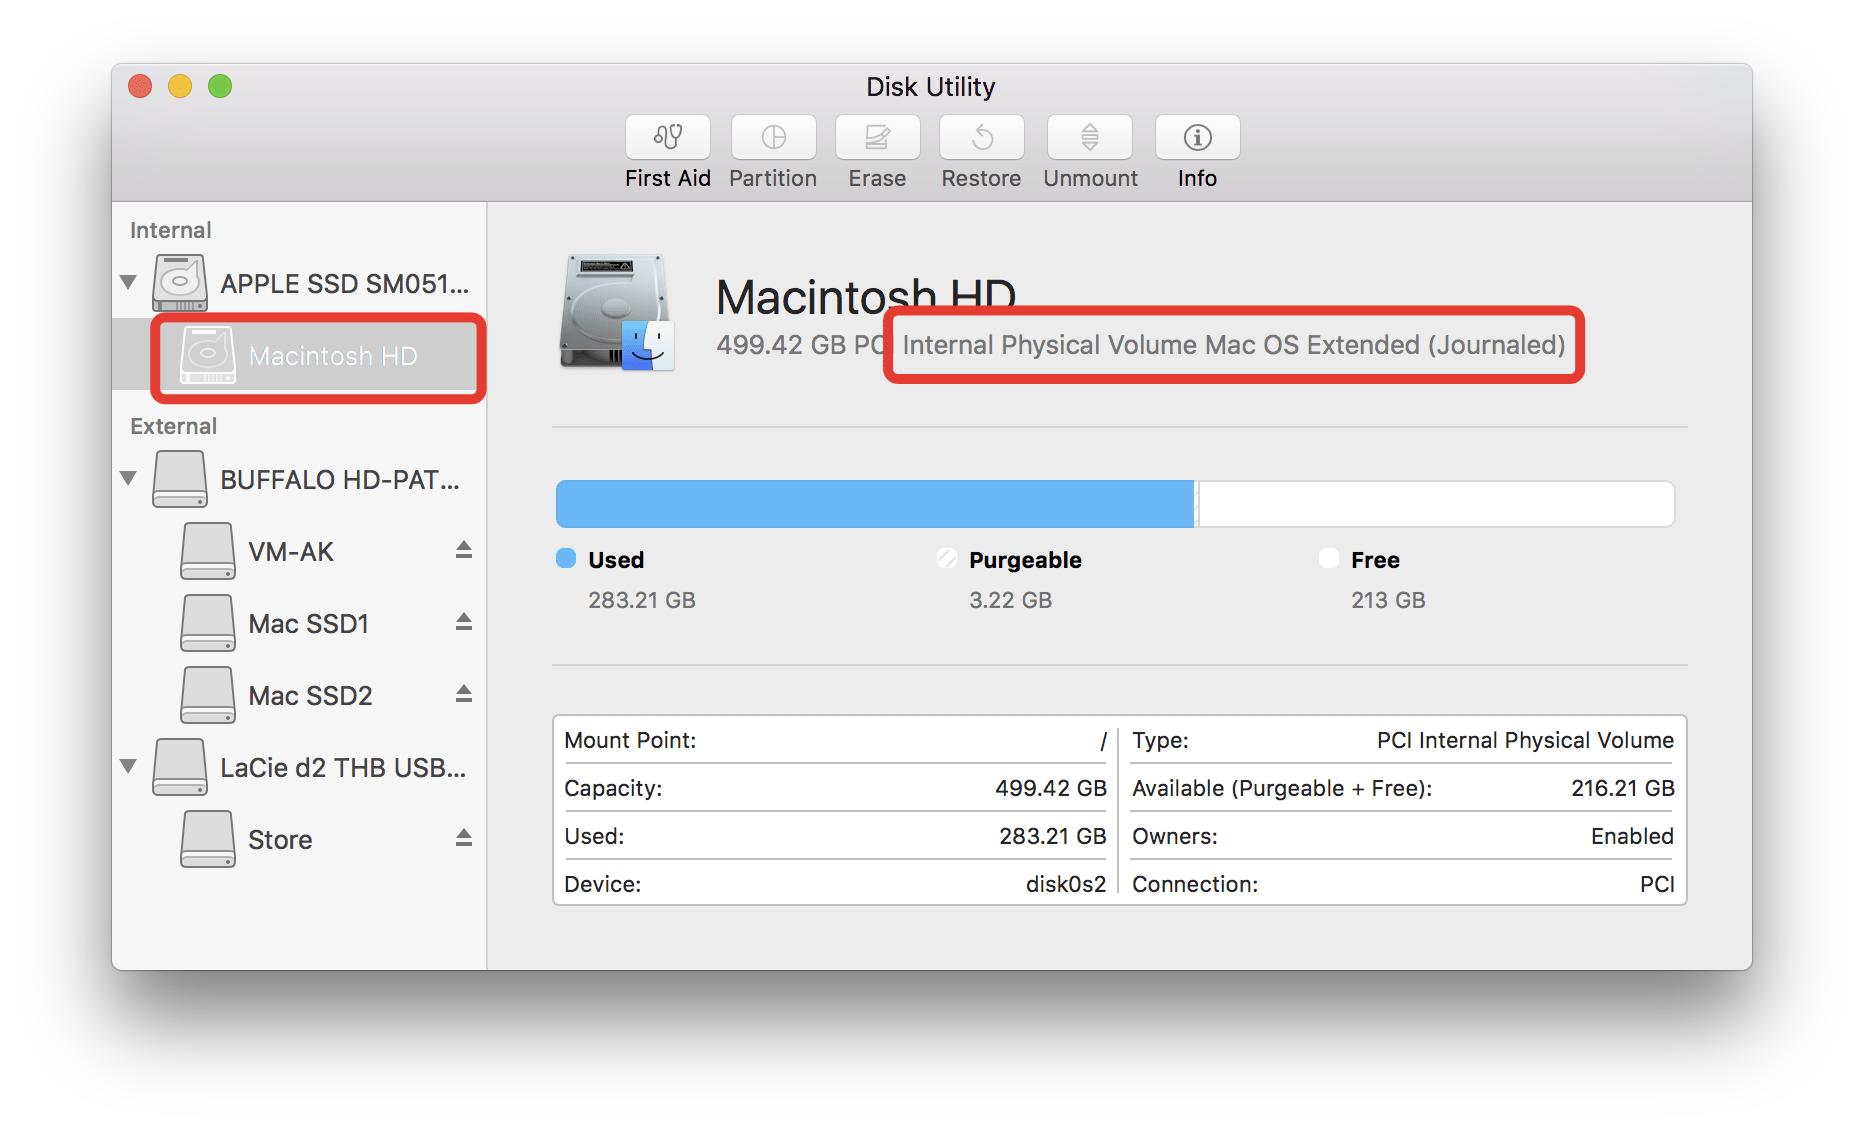Click the Connection value PCI
Image resolution: width=1864 pixels, height=1130 pixels.
coord(1657,884)
